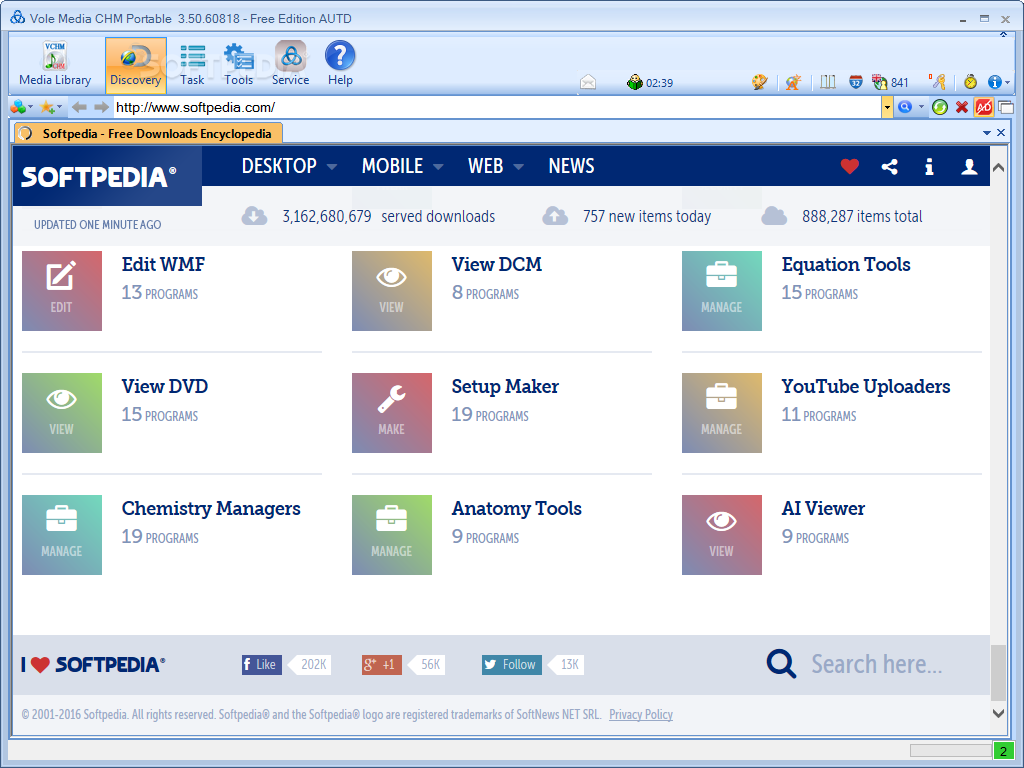Click the Facebook Like button
The width and height of the screenshot is (1024, 768).
[262, 664]
